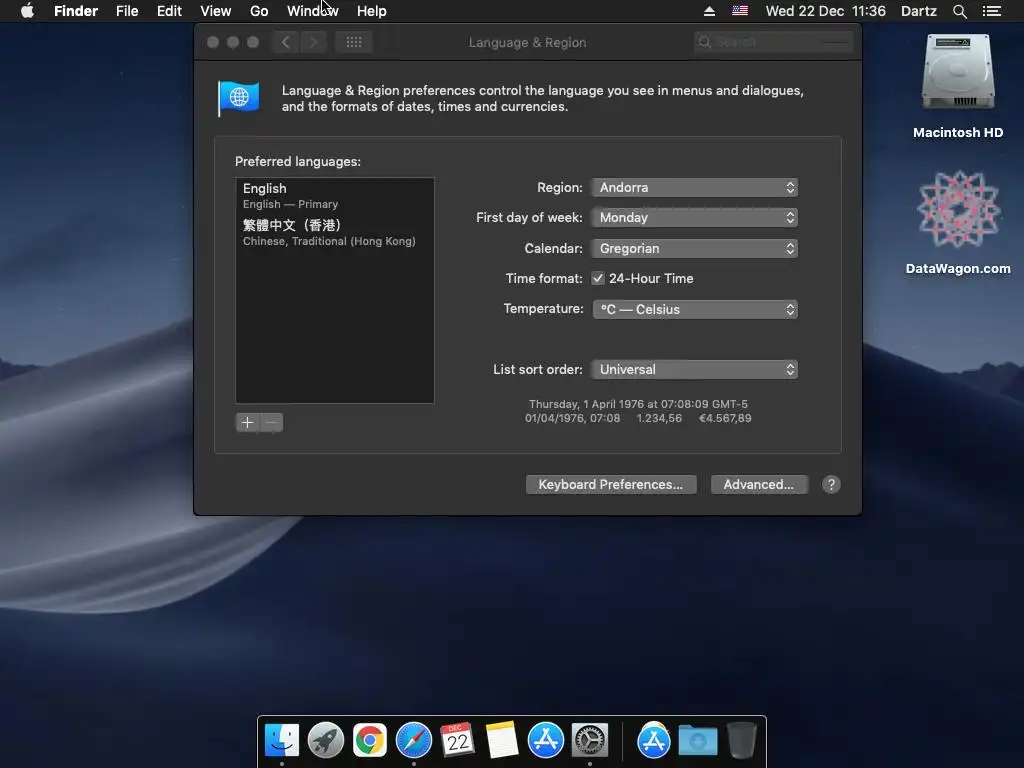The image size is (1024, 768).
Task: Click the menu bar date and time
Action: click(825, 11)
